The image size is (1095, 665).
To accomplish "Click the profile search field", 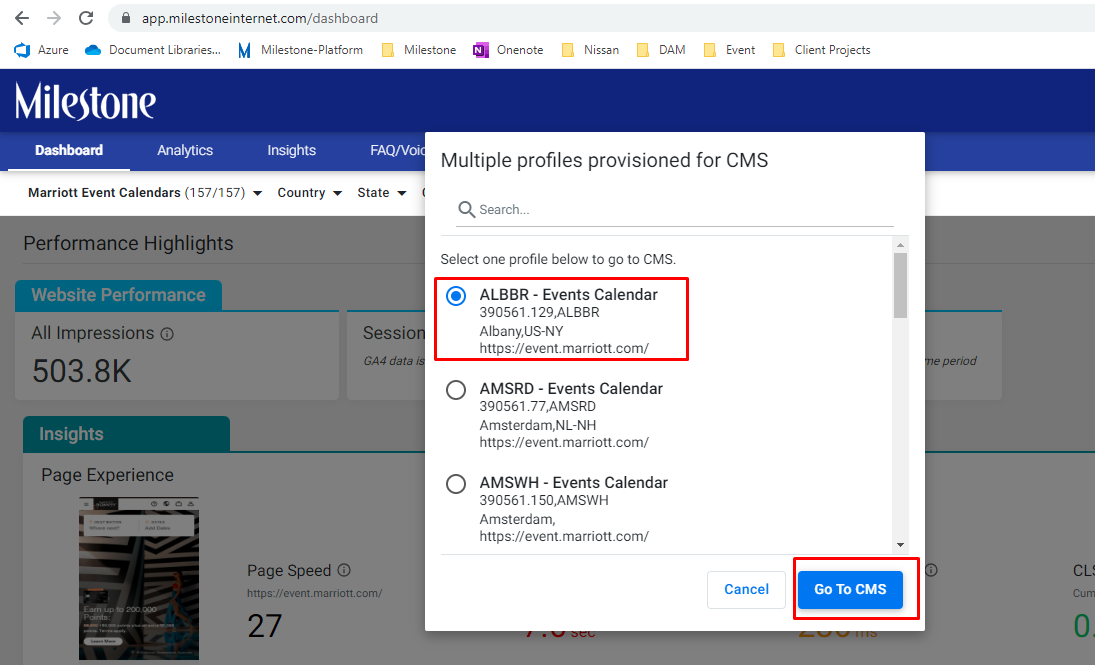I will tap(675, 210).
